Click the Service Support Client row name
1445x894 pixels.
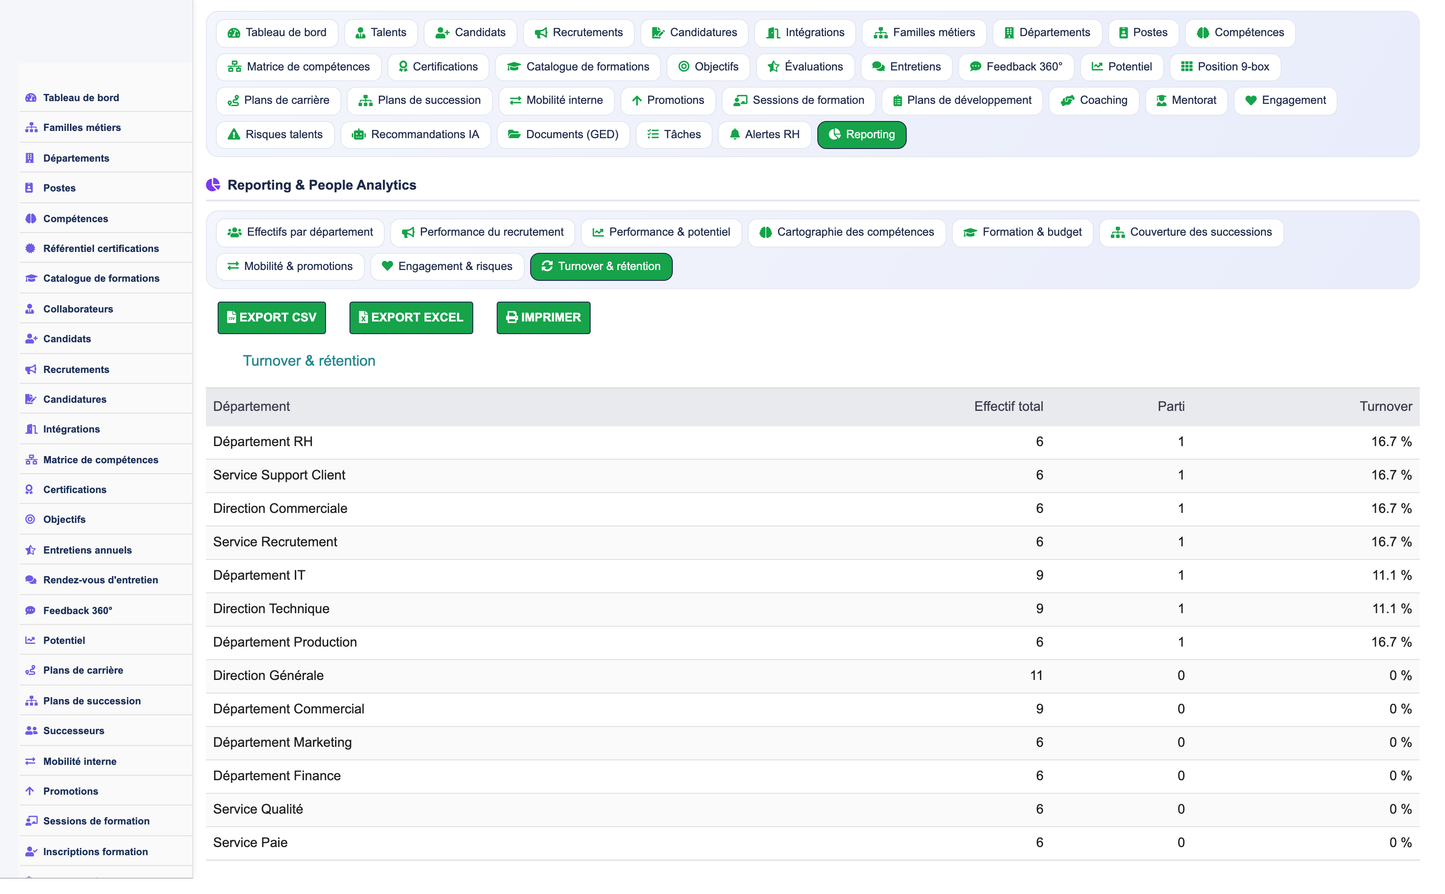[279, 476]
